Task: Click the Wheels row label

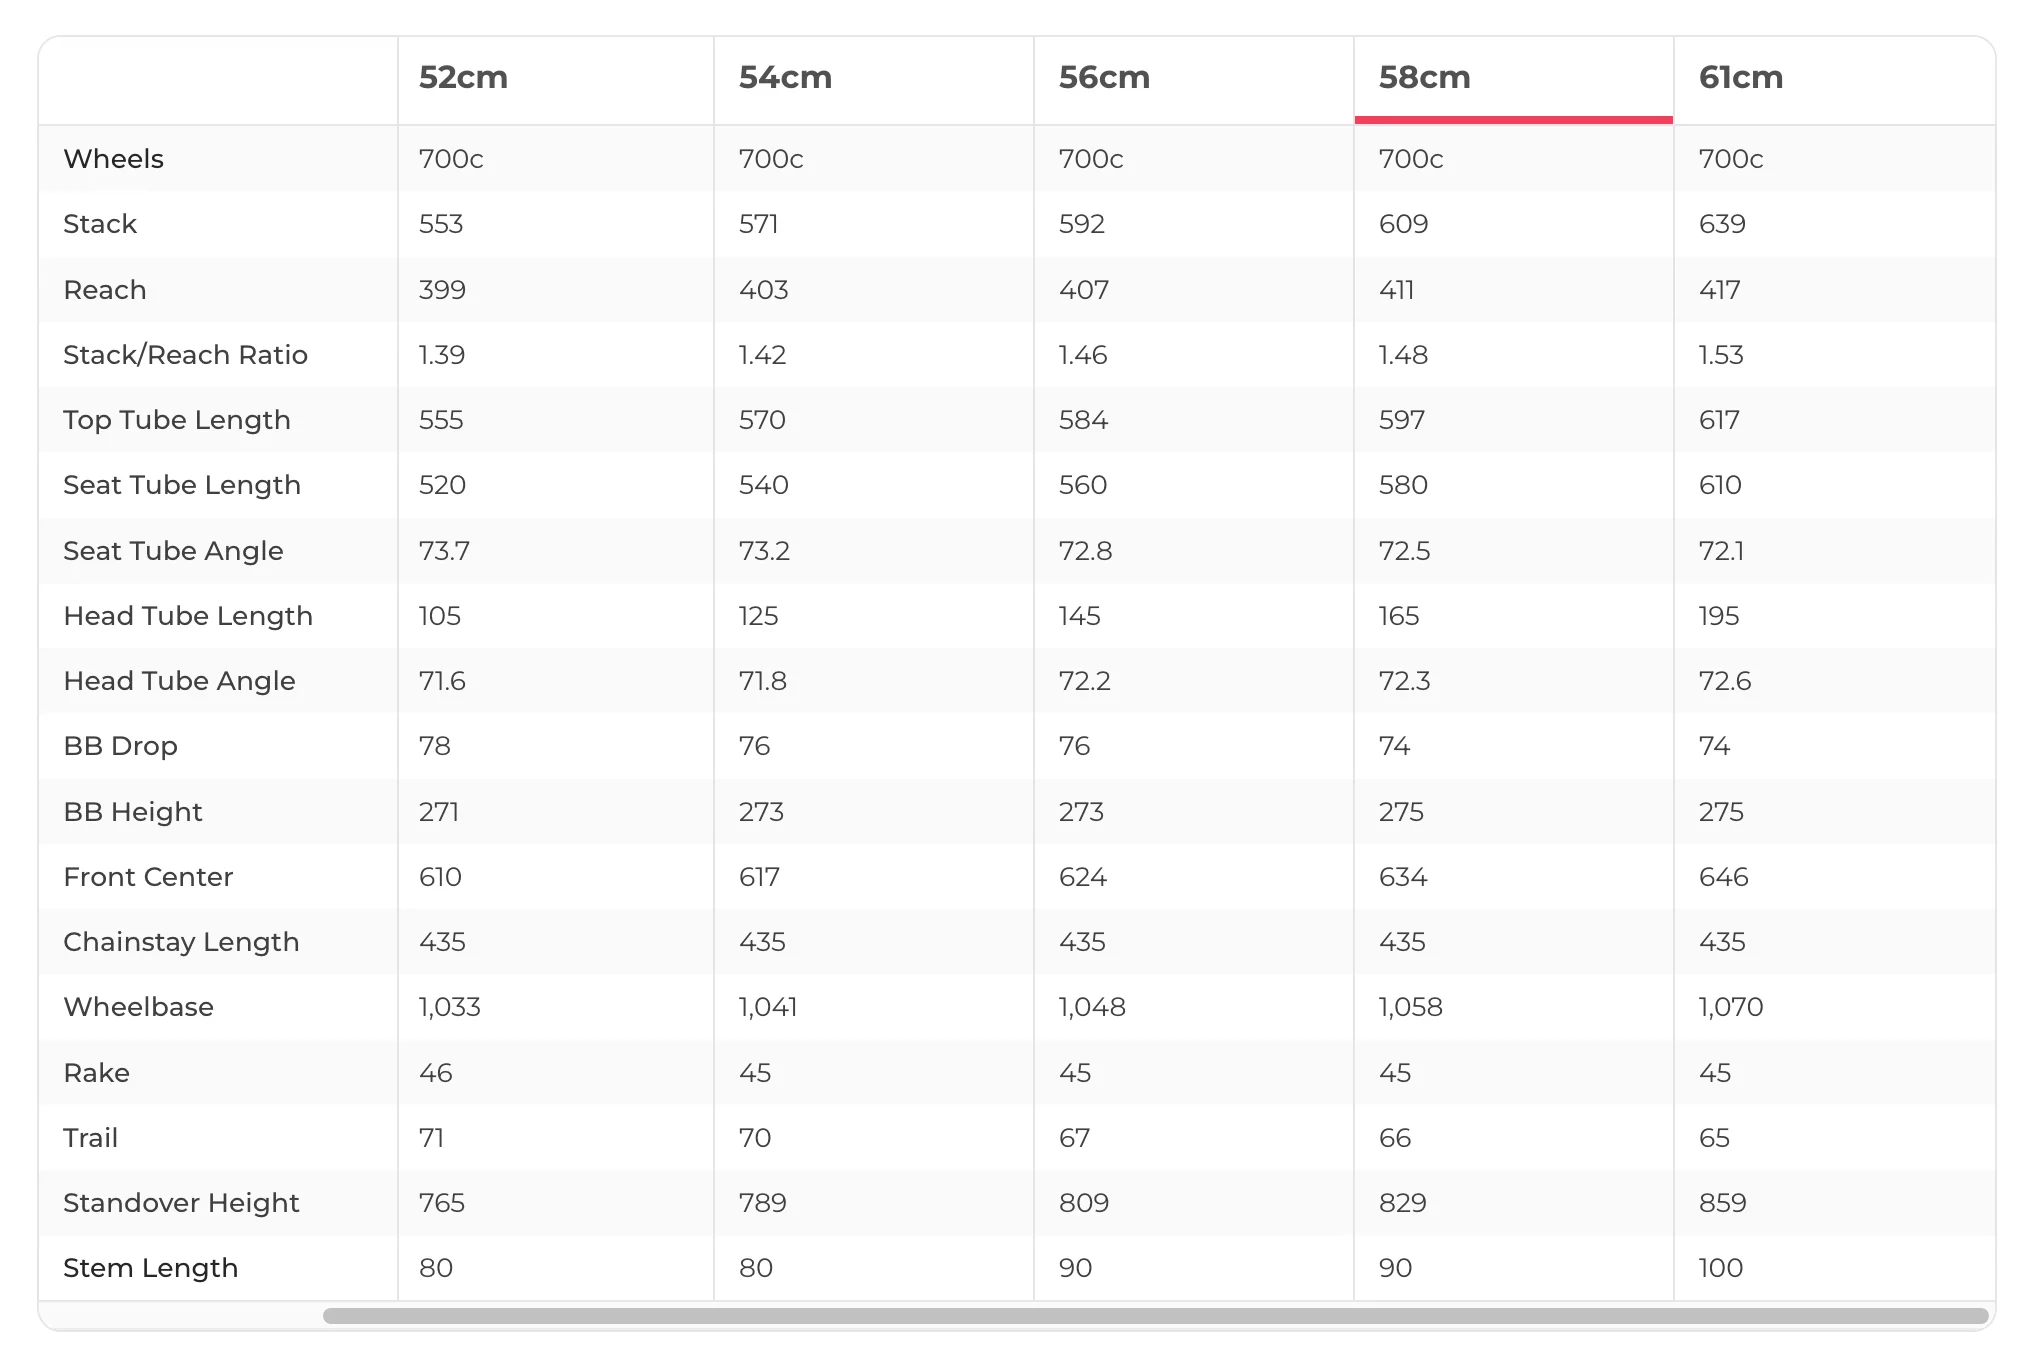Action: [x=113, y=159]
